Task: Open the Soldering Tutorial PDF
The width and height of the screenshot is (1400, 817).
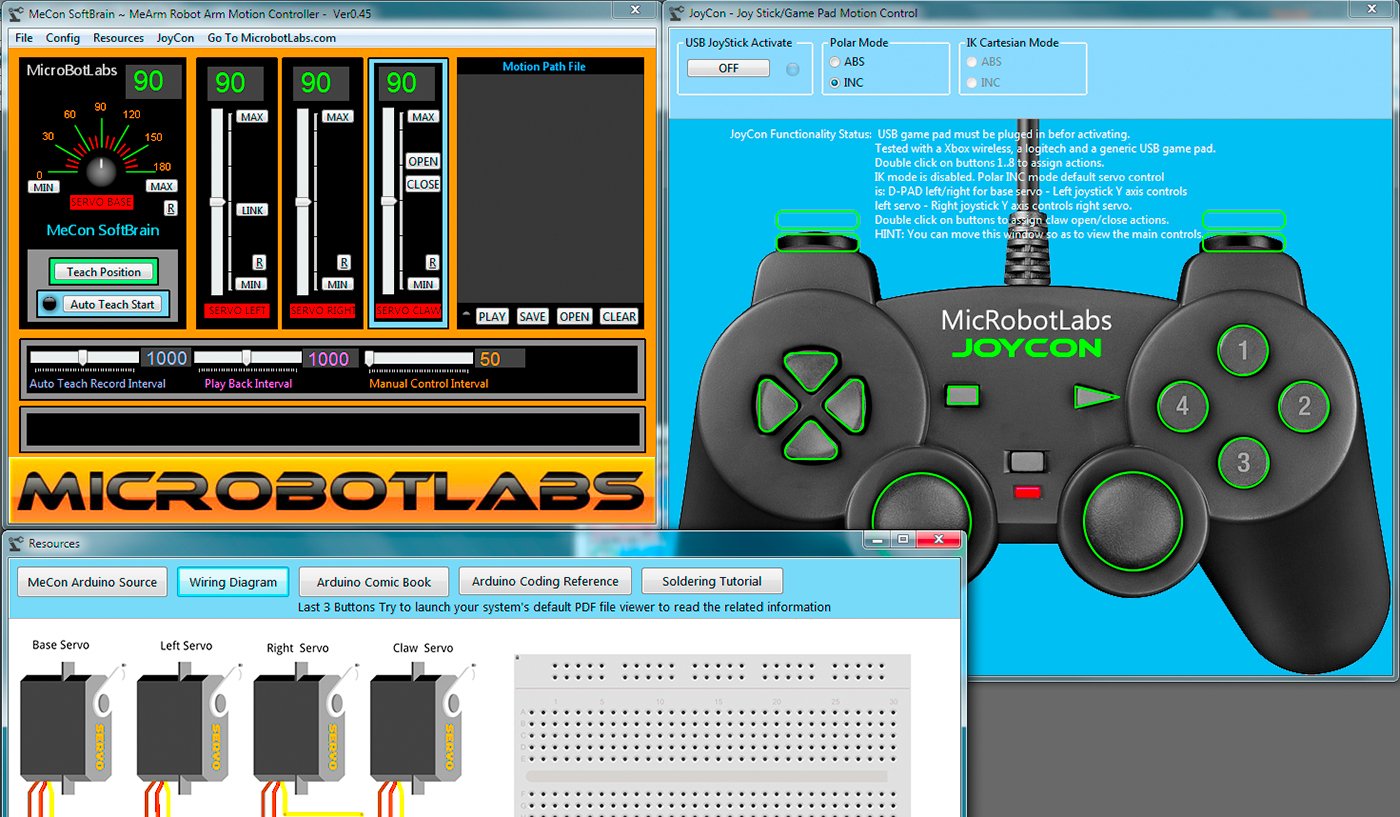Action: coord(711,581)
